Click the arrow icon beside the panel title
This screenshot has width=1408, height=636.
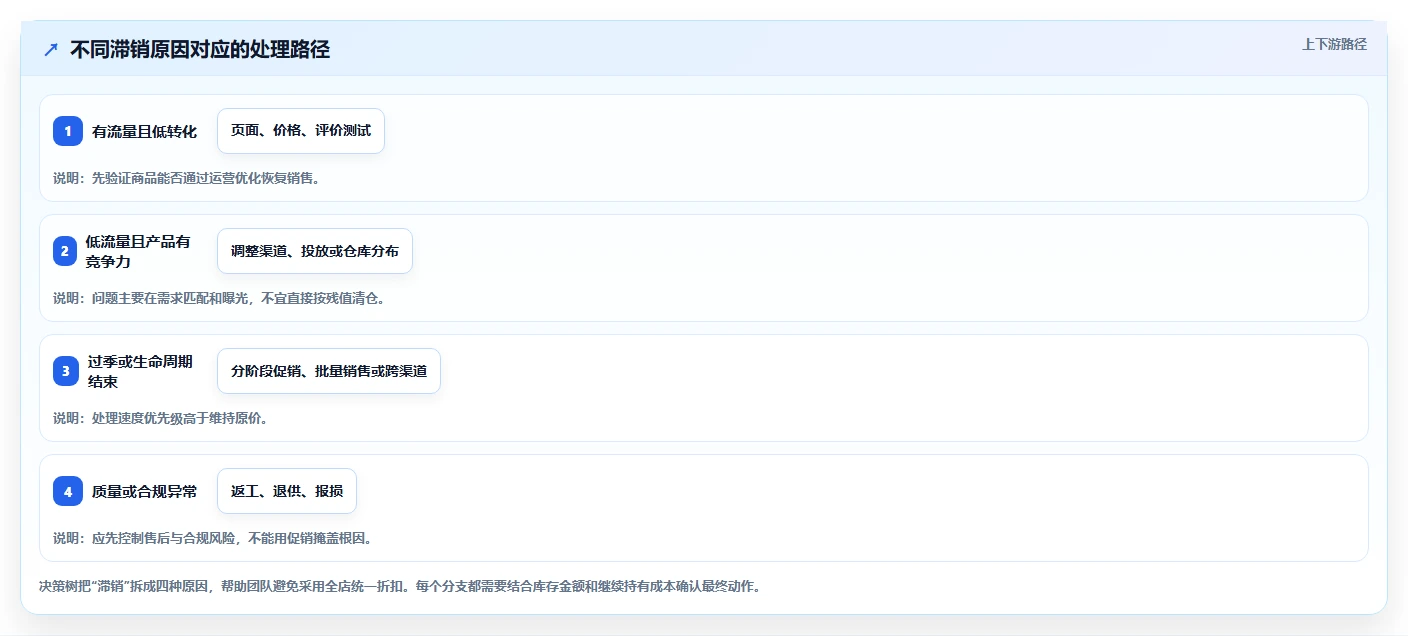tap(50, 49)
